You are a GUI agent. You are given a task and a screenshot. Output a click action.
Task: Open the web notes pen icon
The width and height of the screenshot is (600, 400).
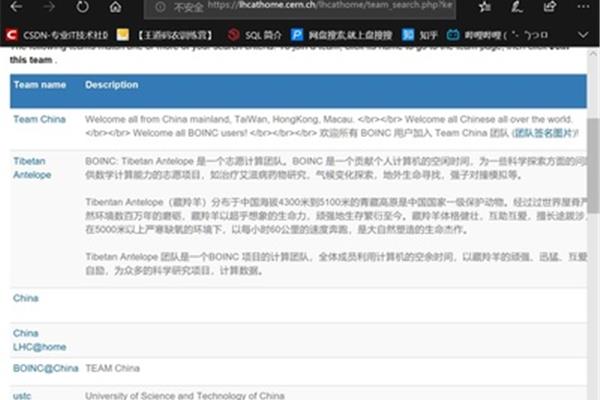click(x=517, y=7)
